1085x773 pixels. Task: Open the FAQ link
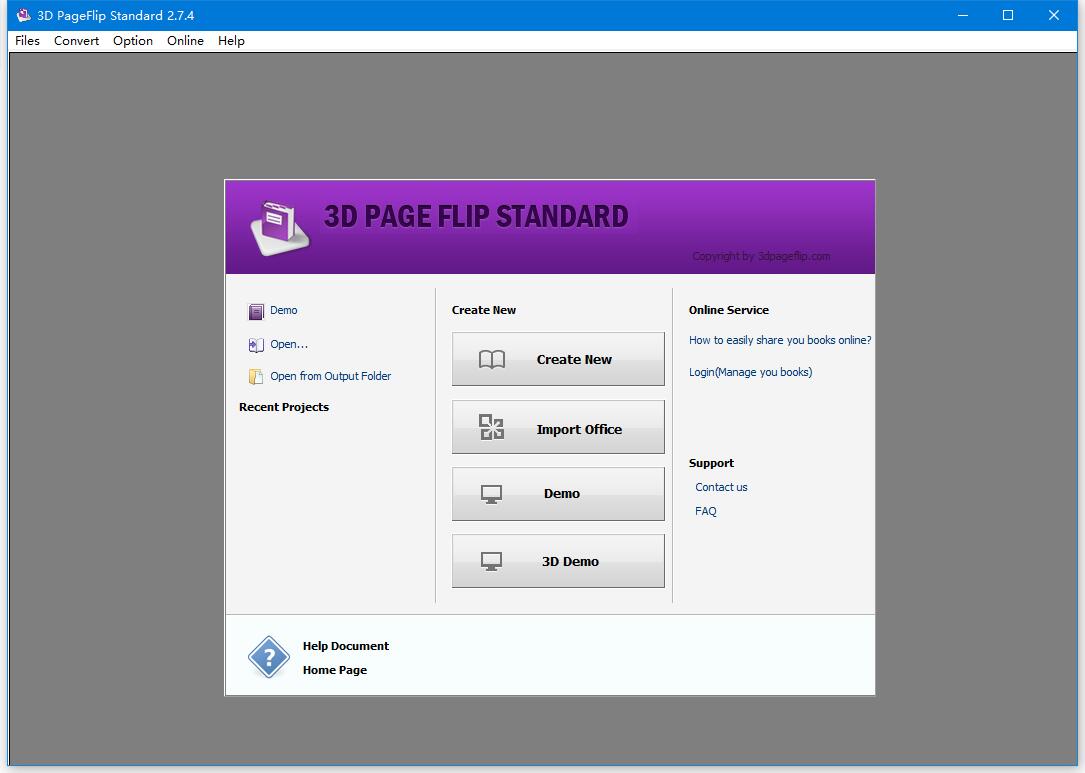706,511
